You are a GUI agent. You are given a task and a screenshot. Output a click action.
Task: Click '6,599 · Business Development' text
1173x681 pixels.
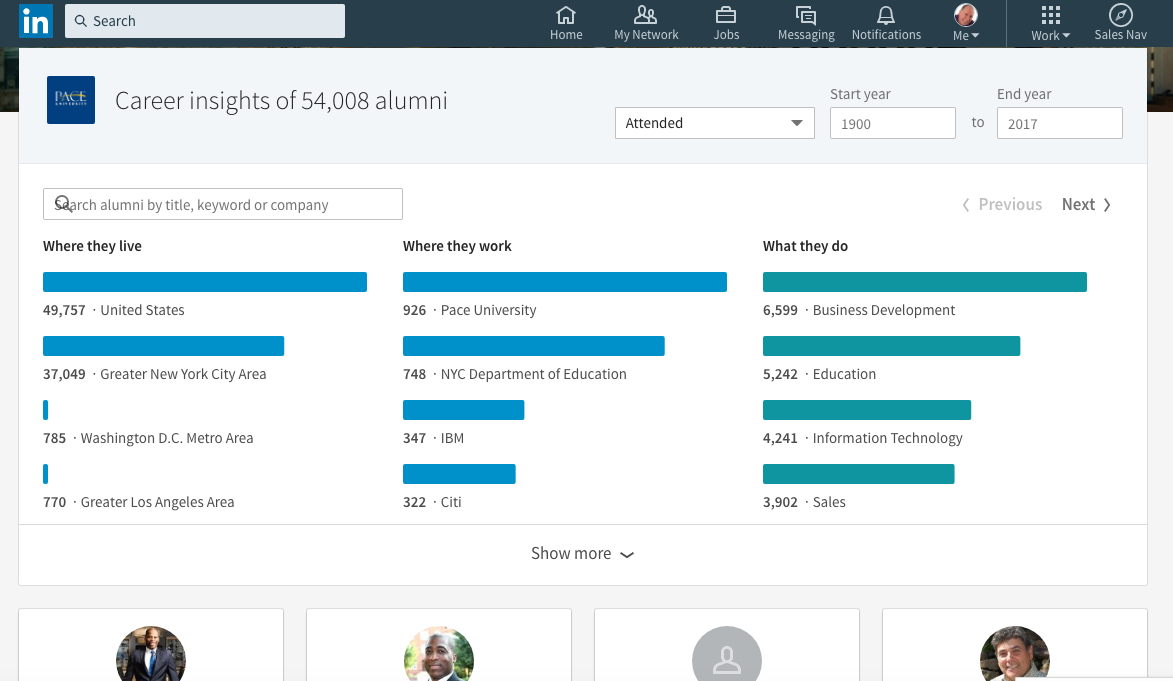point(859,310)
